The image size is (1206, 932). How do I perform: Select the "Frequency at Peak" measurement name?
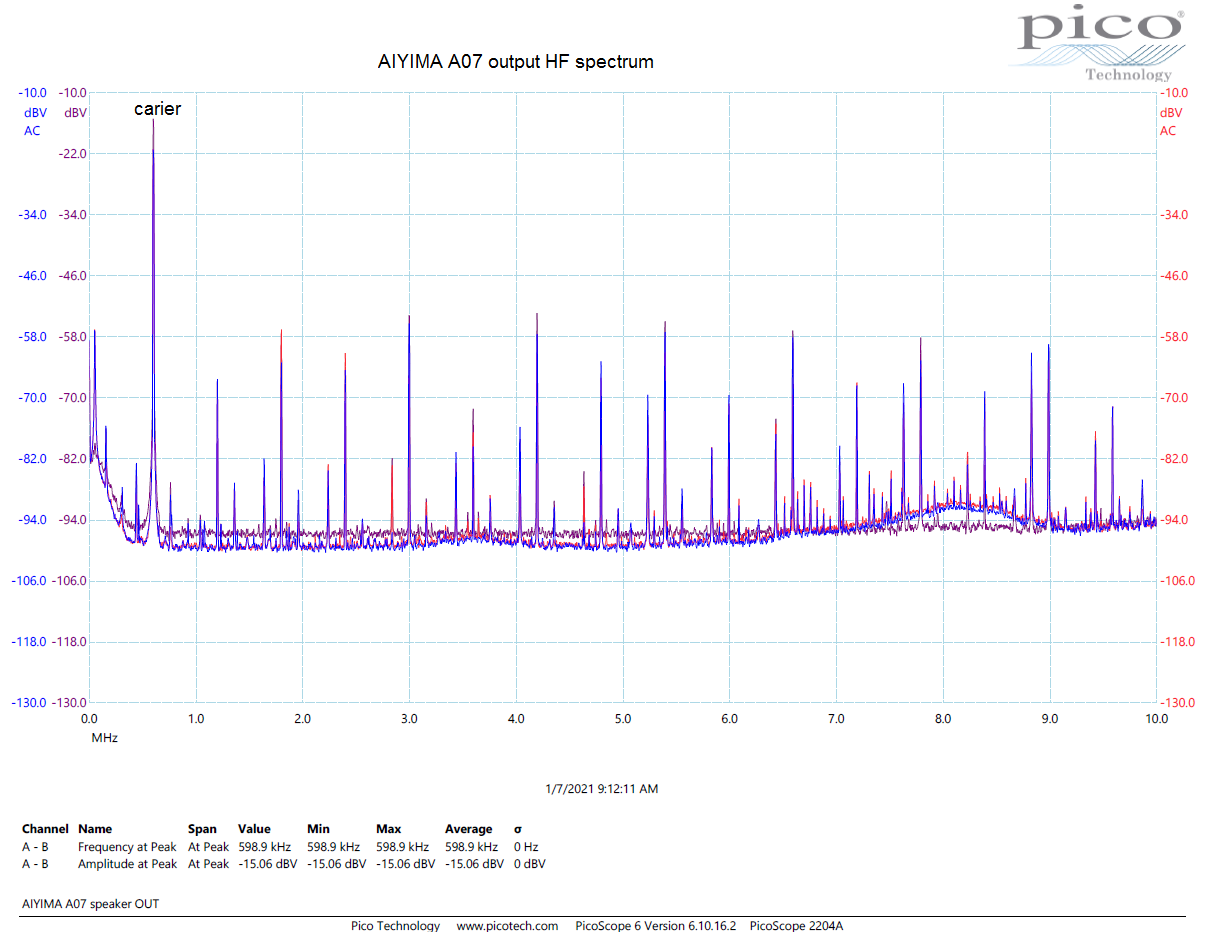click(127, 847)
